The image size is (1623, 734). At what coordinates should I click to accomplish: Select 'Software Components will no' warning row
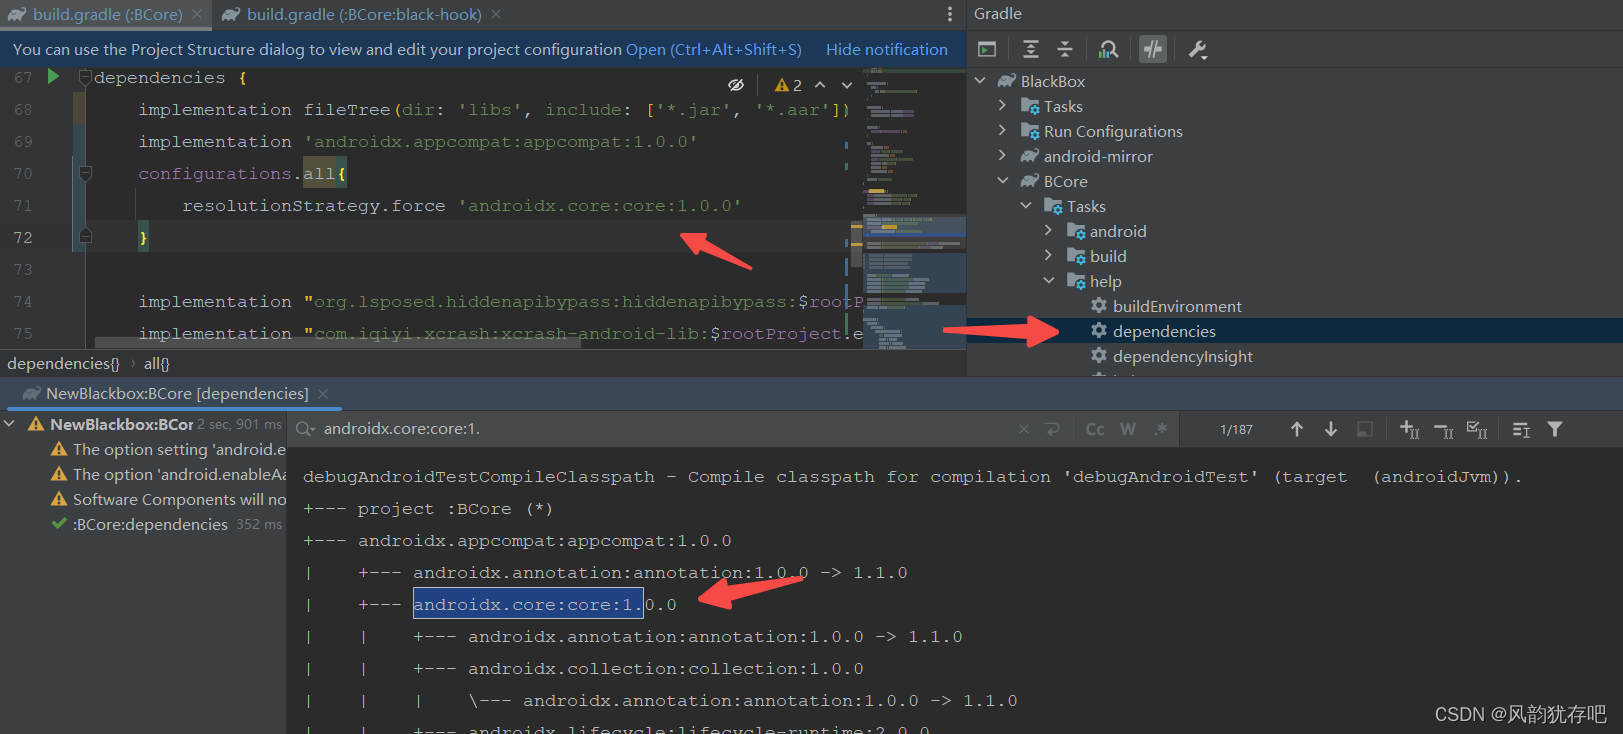coord(168,499)
